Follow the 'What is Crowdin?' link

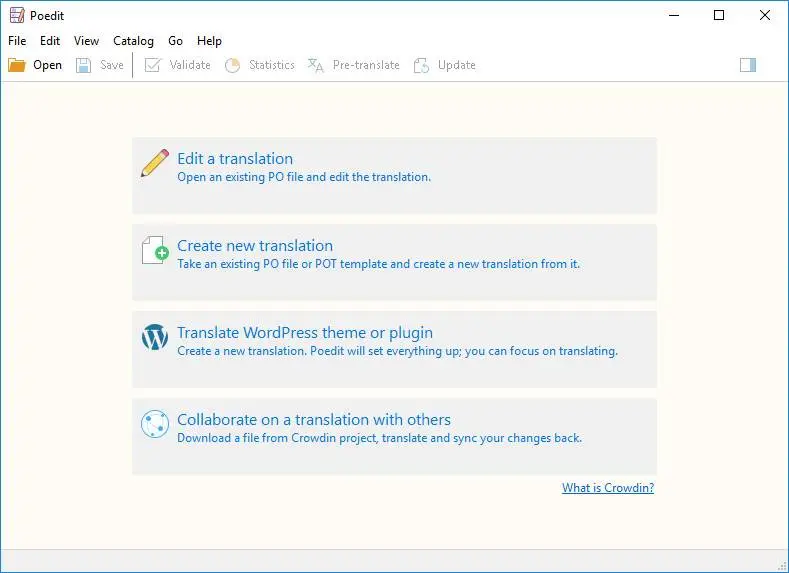(608, 487)
